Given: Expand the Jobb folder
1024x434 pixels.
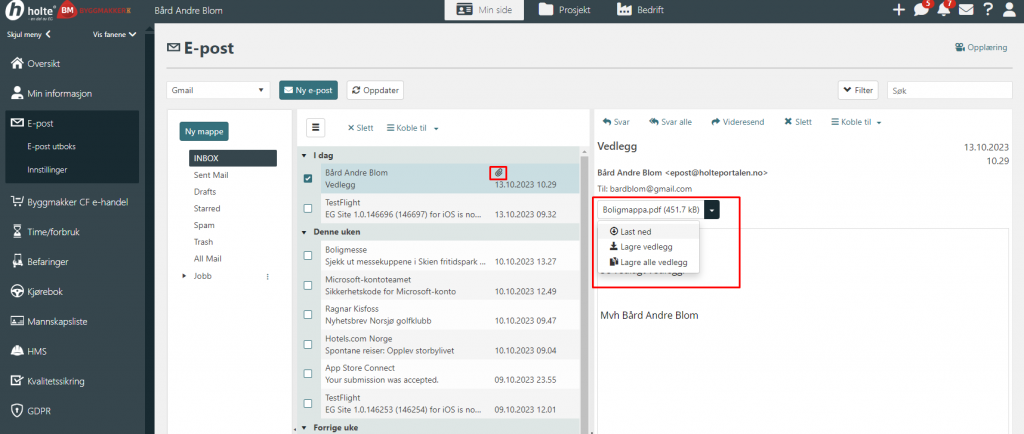Looking at the screenshot, I should click(184, 276).
